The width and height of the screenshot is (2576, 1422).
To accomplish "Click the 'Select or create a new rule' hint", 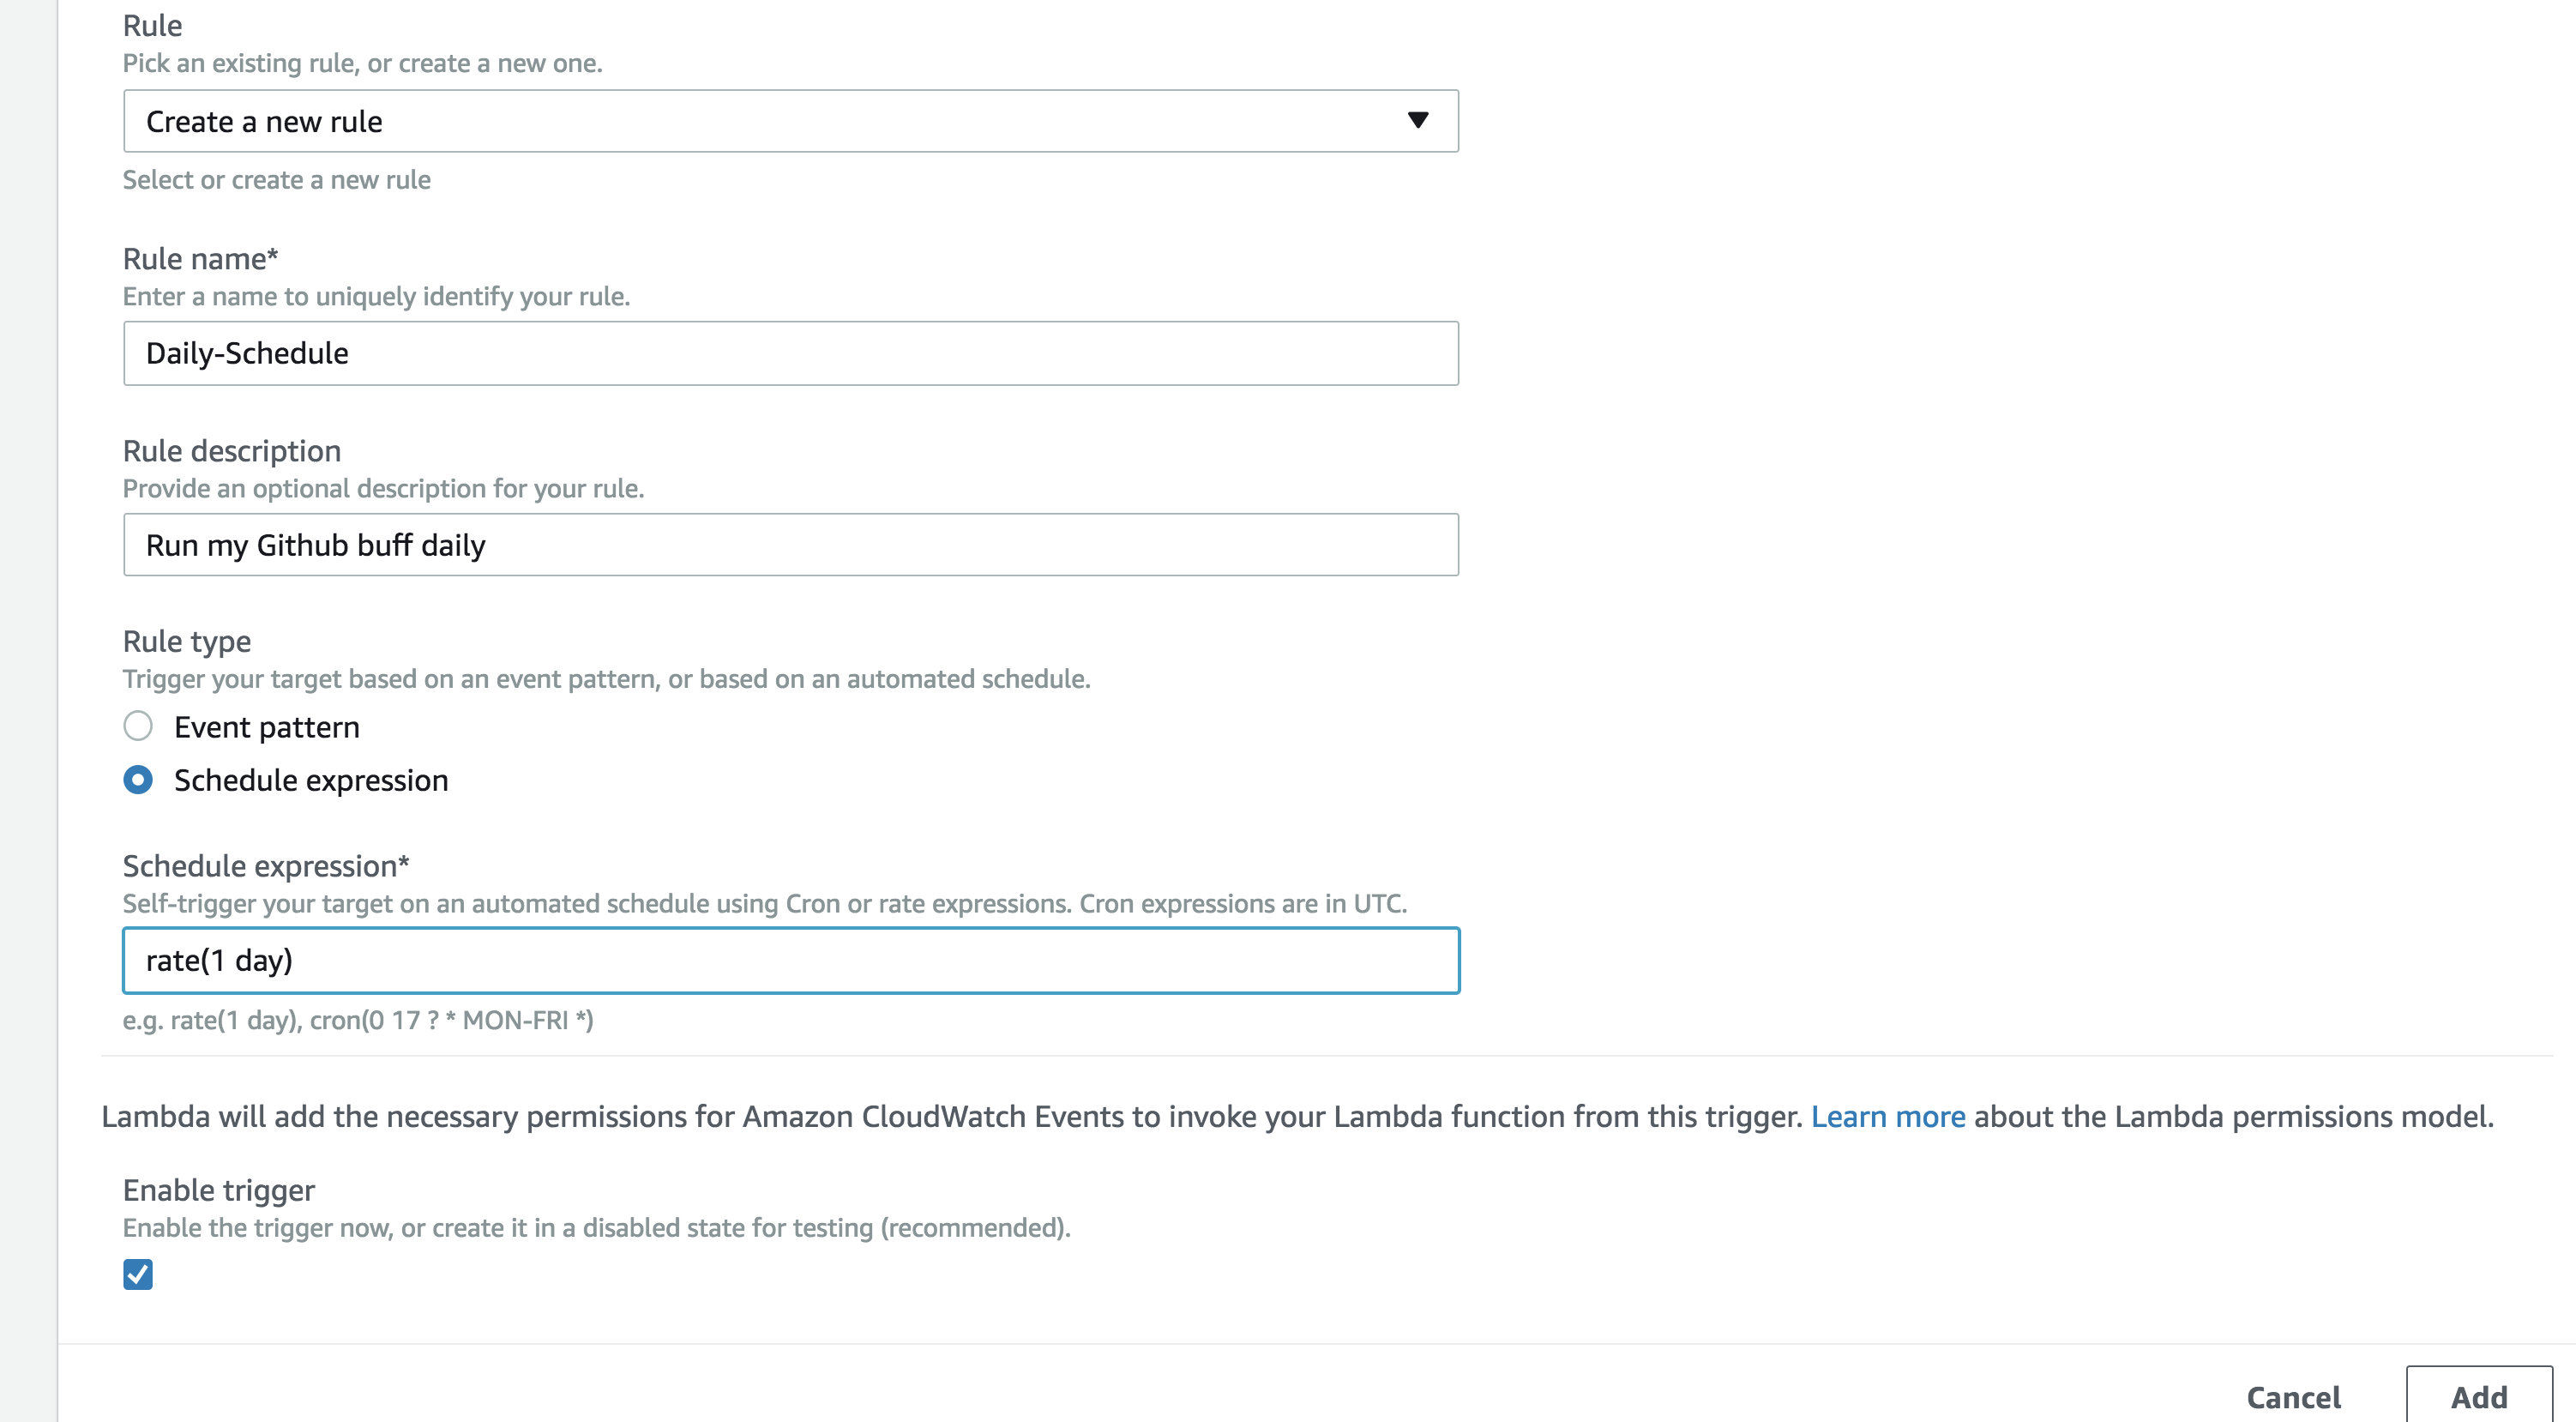I will [x=276, y=180].
